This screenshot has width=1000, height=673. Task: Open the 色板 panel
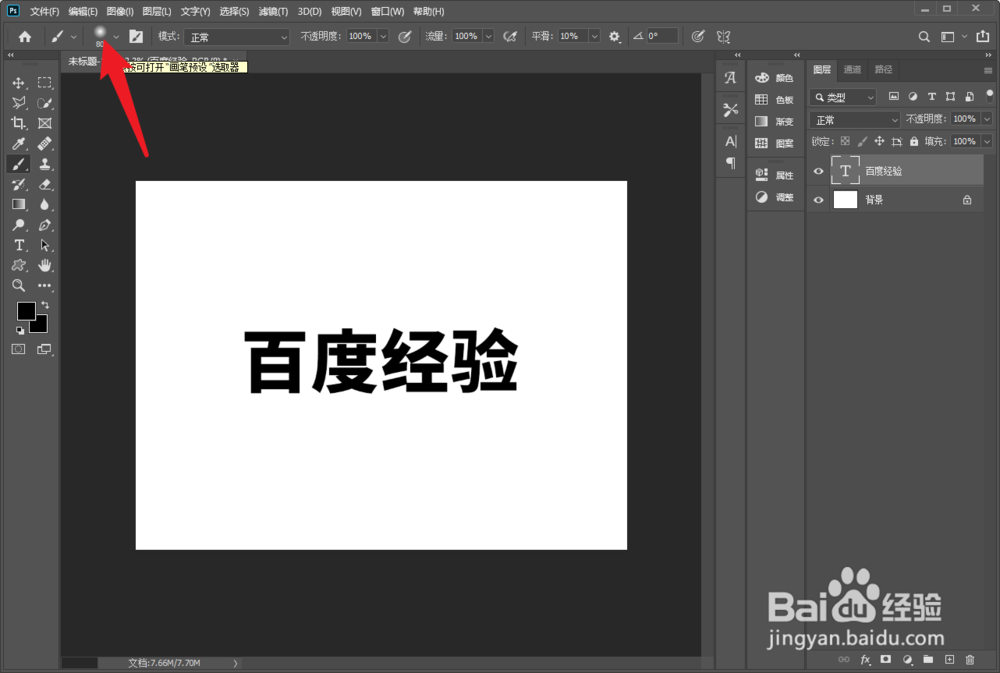tap(774, 100)
